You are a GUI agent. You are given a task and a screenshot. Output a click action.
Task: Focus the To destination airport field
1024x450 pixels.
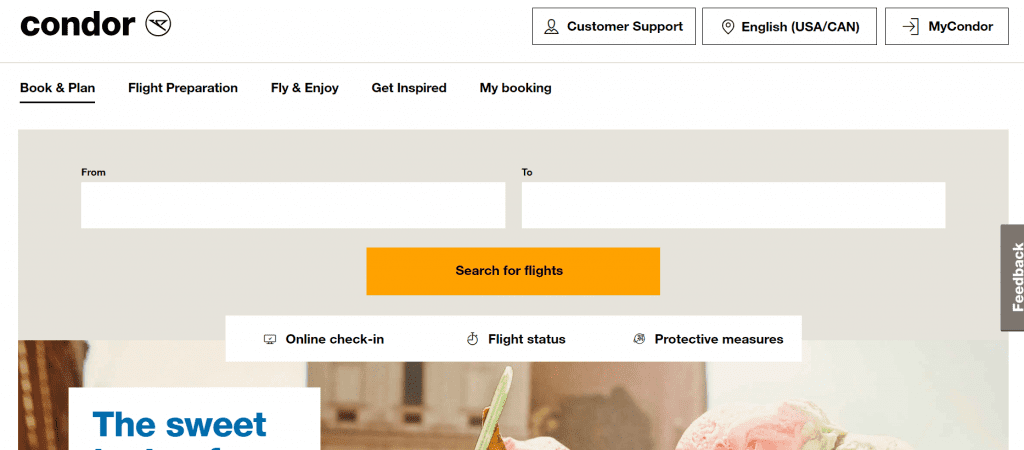pyautogui.click(x=733, y=205)
